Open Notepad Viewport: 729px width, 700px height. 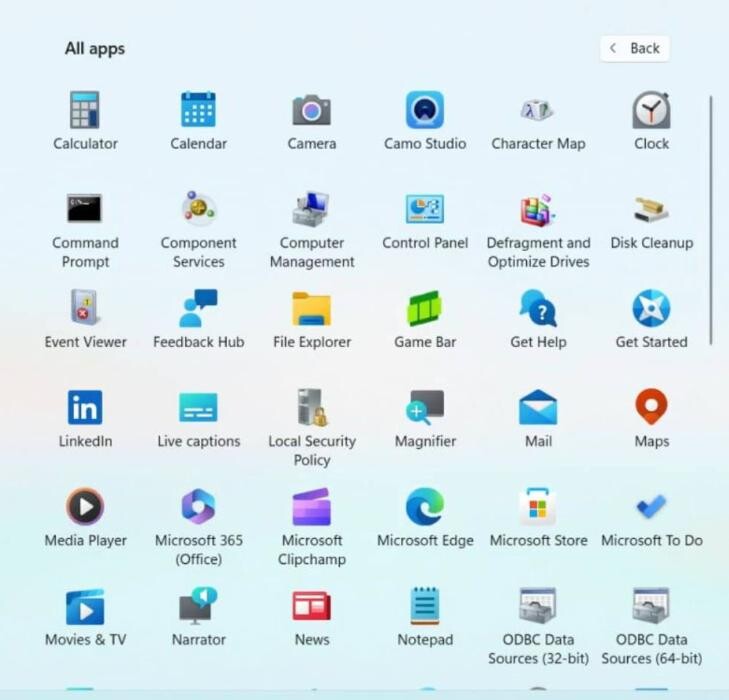425,606
